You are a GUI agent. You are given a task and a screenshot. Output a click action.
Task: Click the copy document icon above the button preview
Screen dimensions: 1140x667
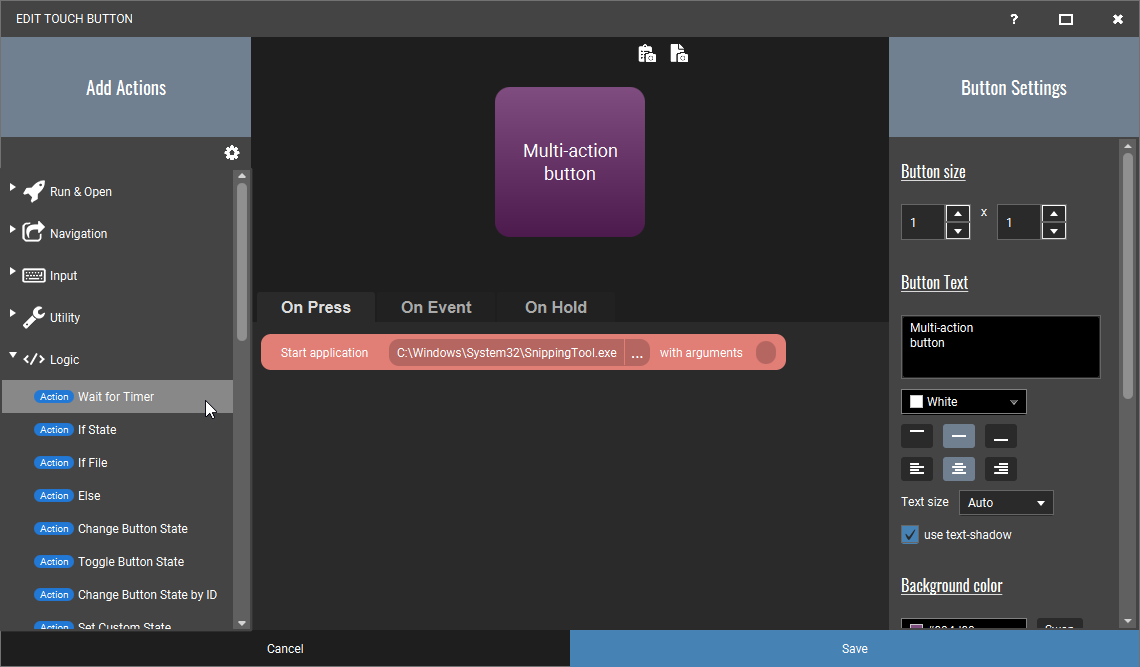tap(679, 53)
